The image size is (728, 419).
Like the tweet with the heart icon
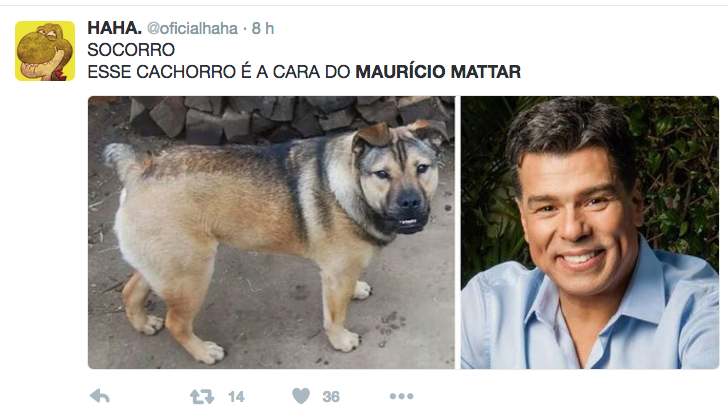301,396
